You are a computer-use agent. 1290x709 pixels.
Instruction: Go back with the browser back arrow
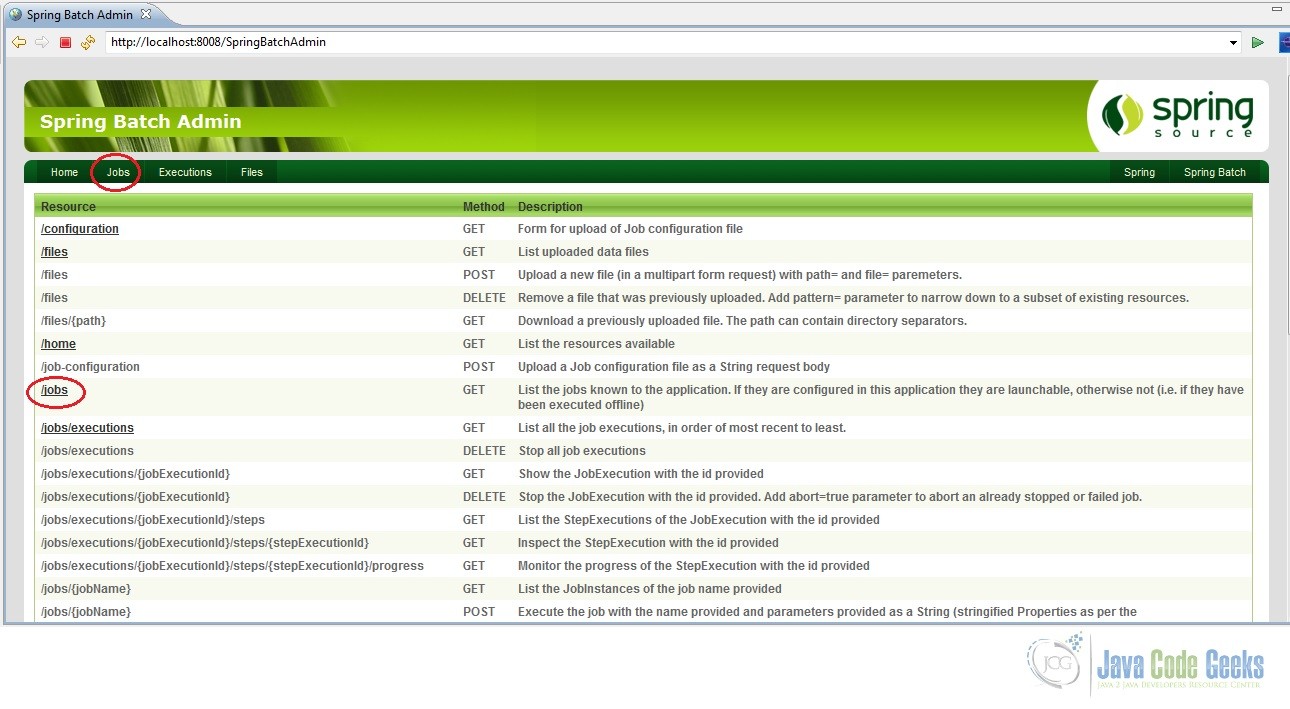tap(19, 42)
